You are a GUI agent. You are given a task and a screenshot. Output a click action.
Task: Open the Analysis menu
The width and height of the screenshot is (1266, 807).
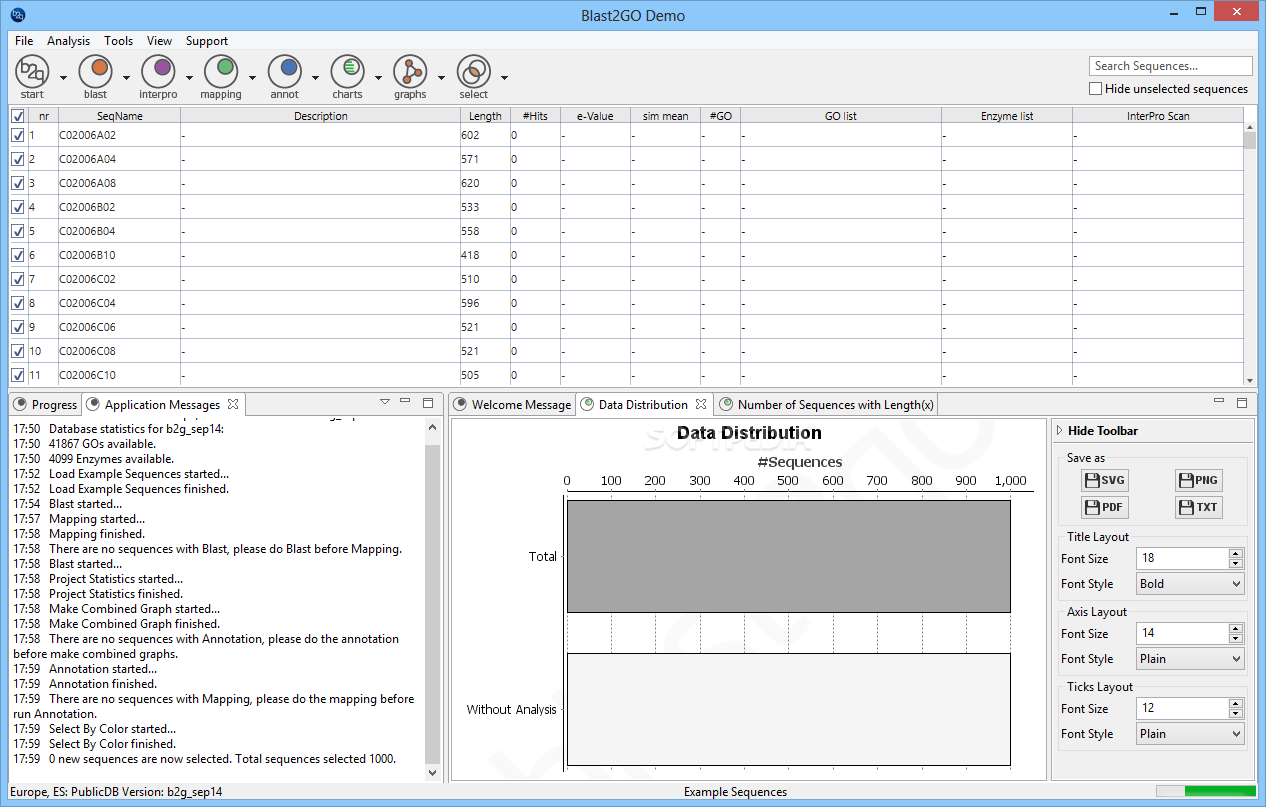(68, 41)
